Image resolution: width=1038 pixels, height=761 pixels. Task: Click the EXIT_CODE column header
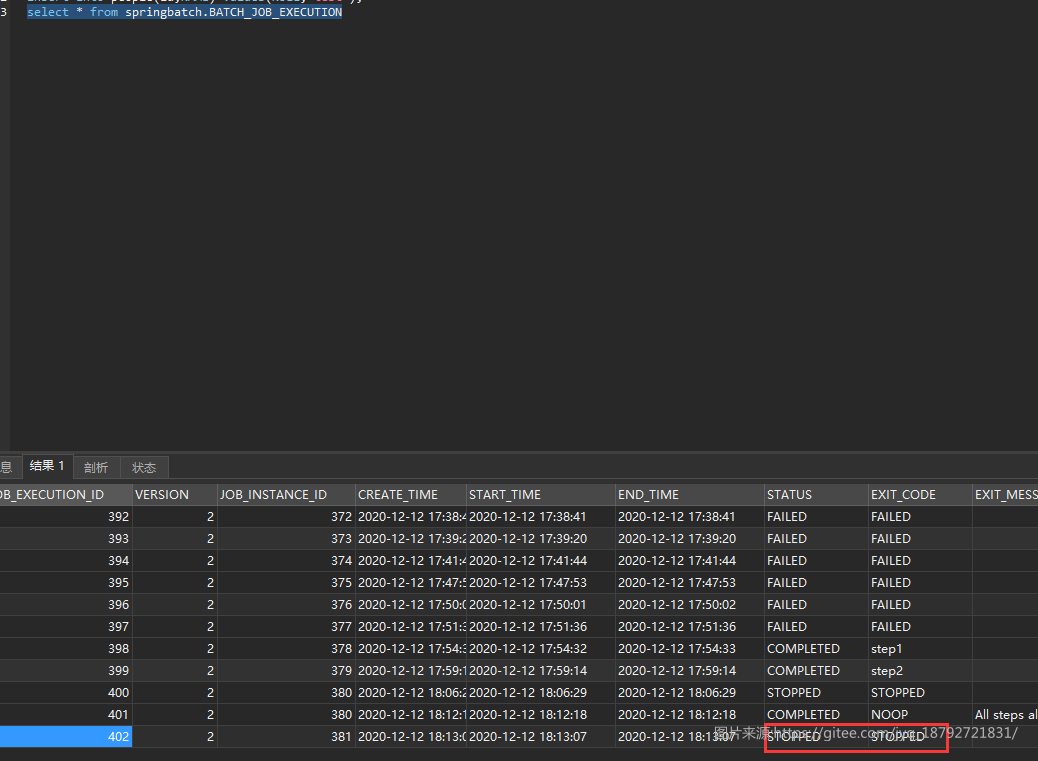pos(920,494)
